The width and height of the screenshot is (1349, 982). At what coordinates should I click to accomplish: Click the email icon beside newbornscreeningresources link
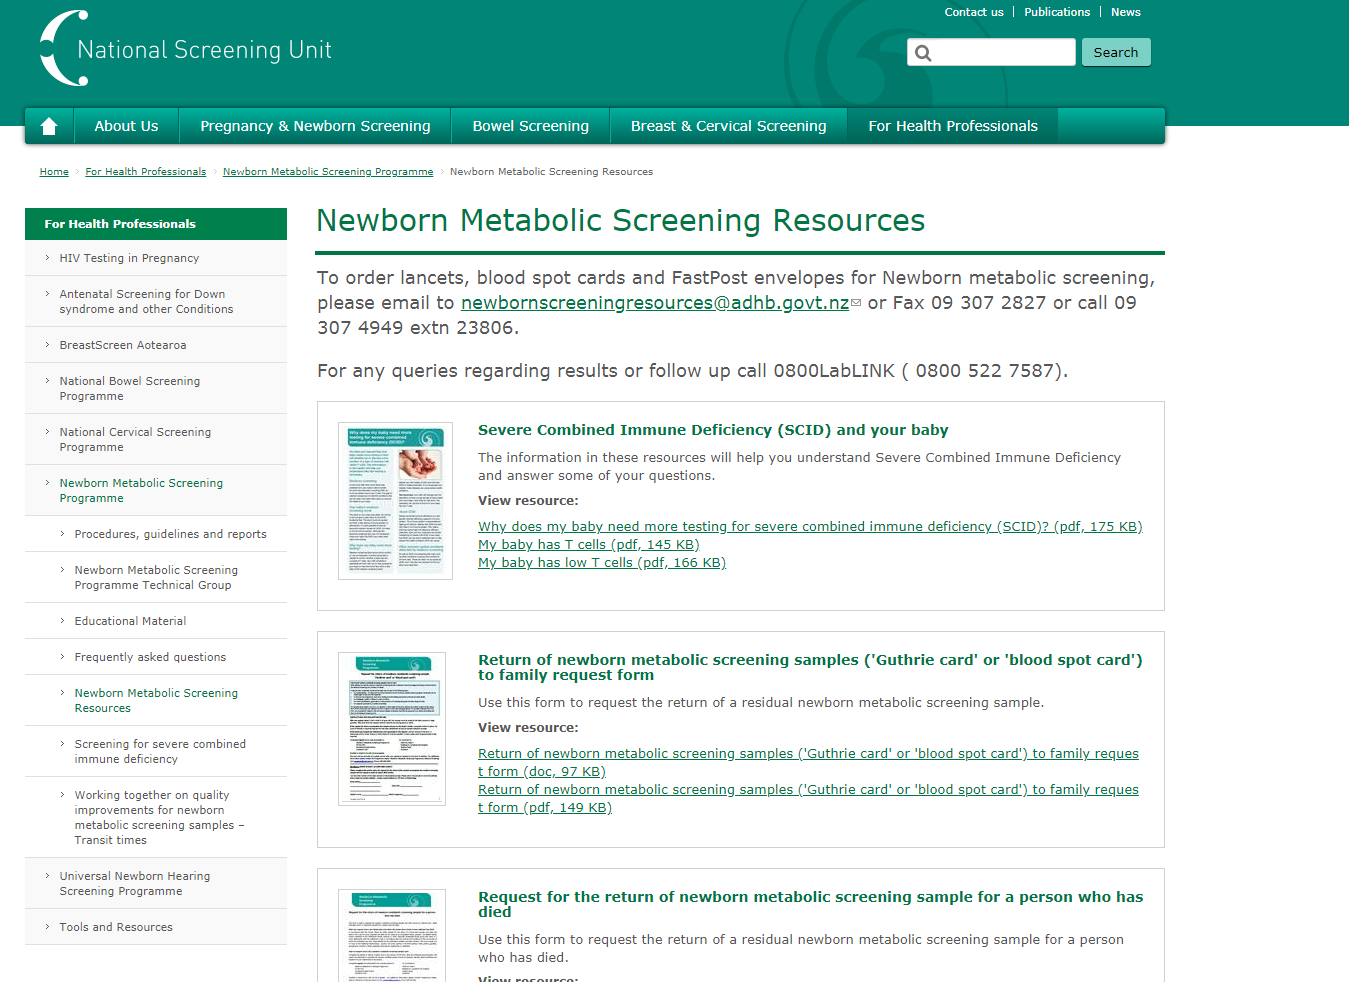(x=854, y=302)
